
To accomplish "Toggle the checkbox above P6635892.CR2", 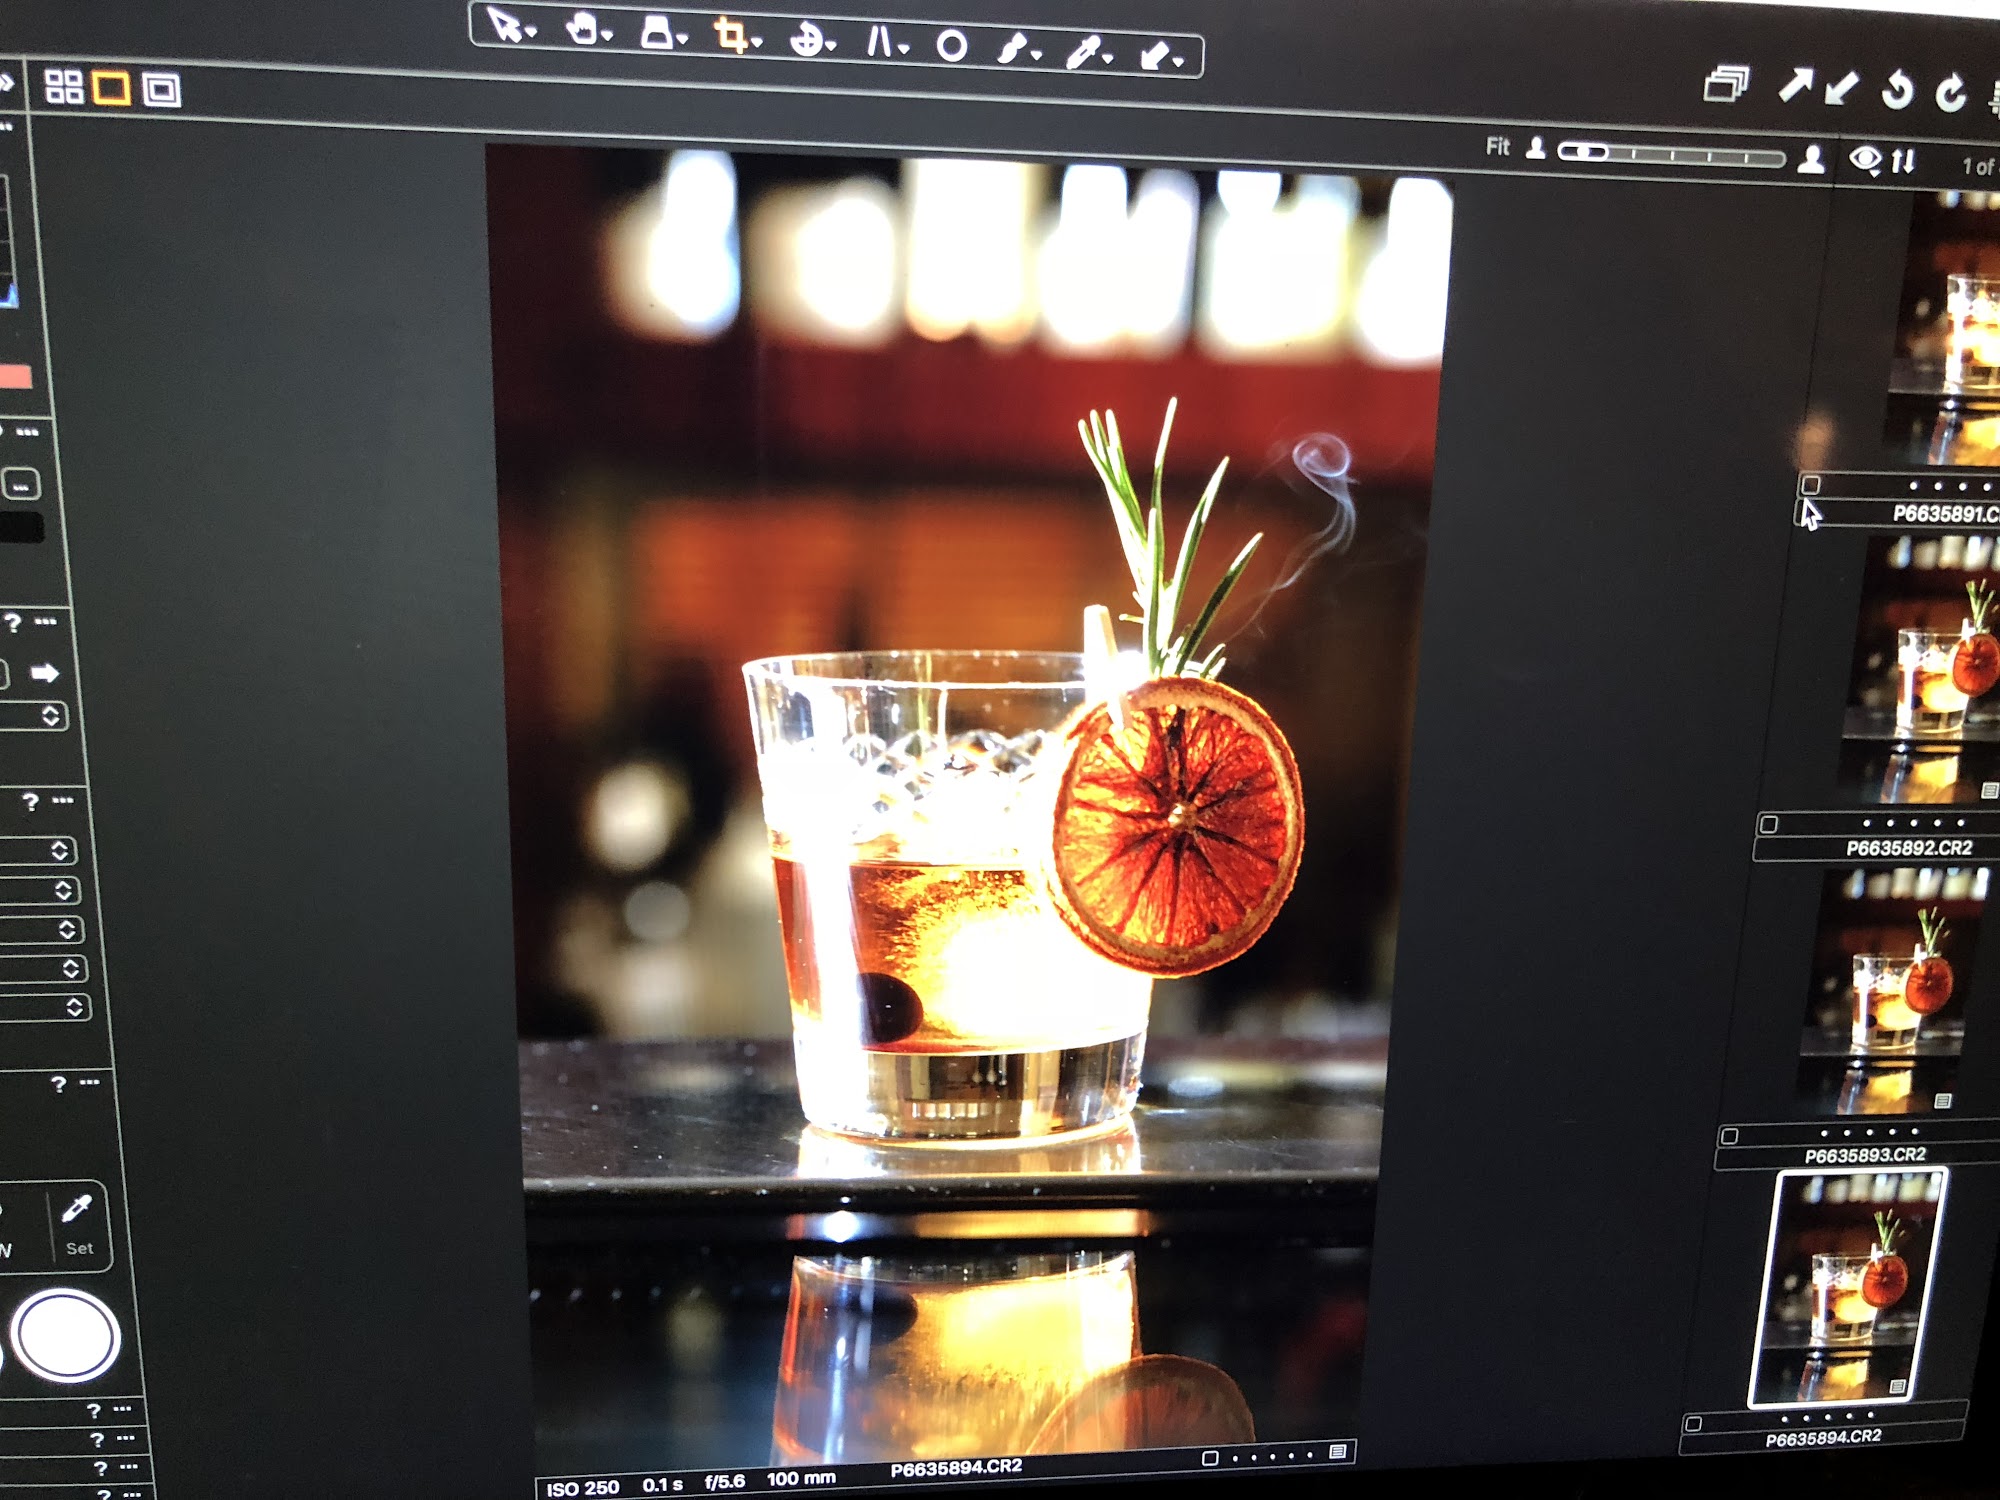I will [1769, 824].
